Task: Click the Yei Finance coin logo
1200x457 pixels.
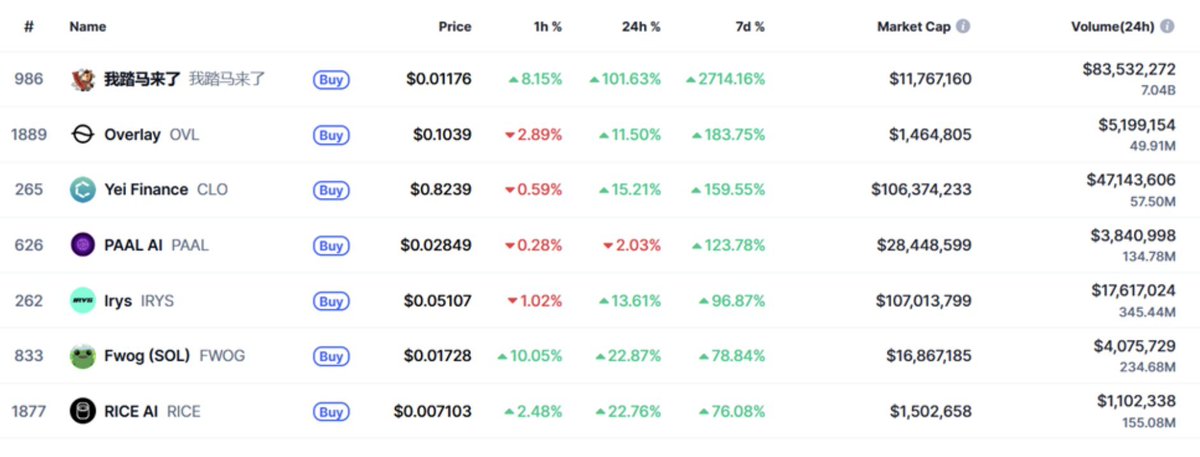Action: (83, 190)
